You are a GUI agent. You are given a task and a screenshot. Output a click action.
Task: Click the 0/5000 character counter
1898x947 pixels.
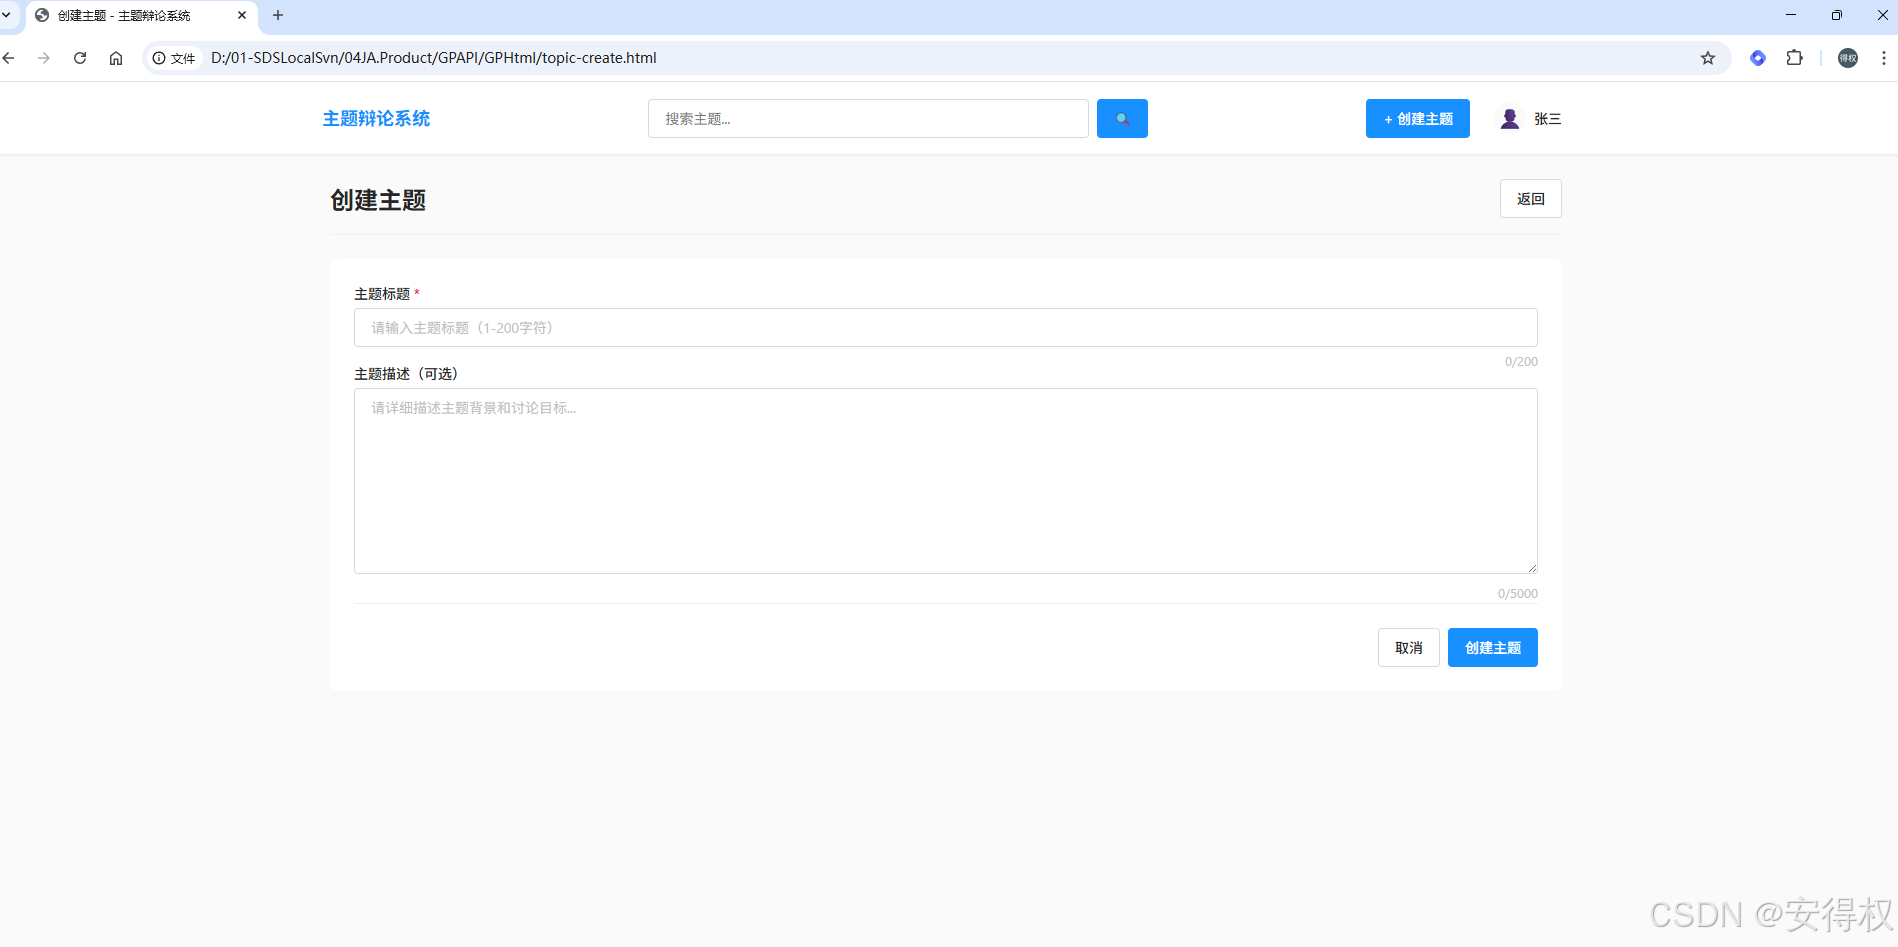[x=1518, y=594]
